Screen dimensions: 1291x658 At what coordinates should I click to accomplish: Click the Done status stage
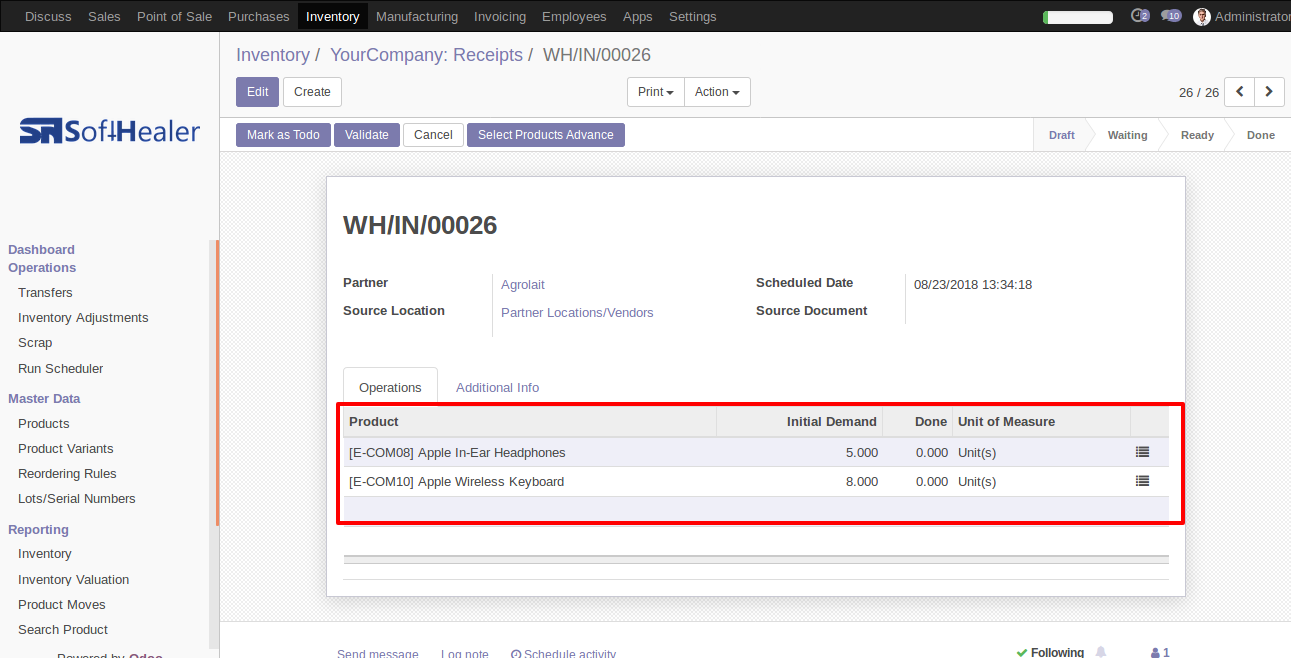[x=1261, y=135]
